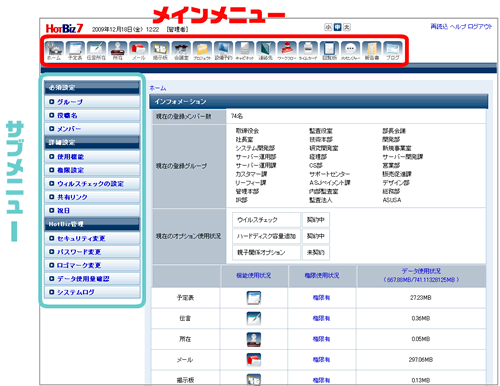Click the メール icon in main menu
The image size is (500, 386).
(x=139, y=50)
